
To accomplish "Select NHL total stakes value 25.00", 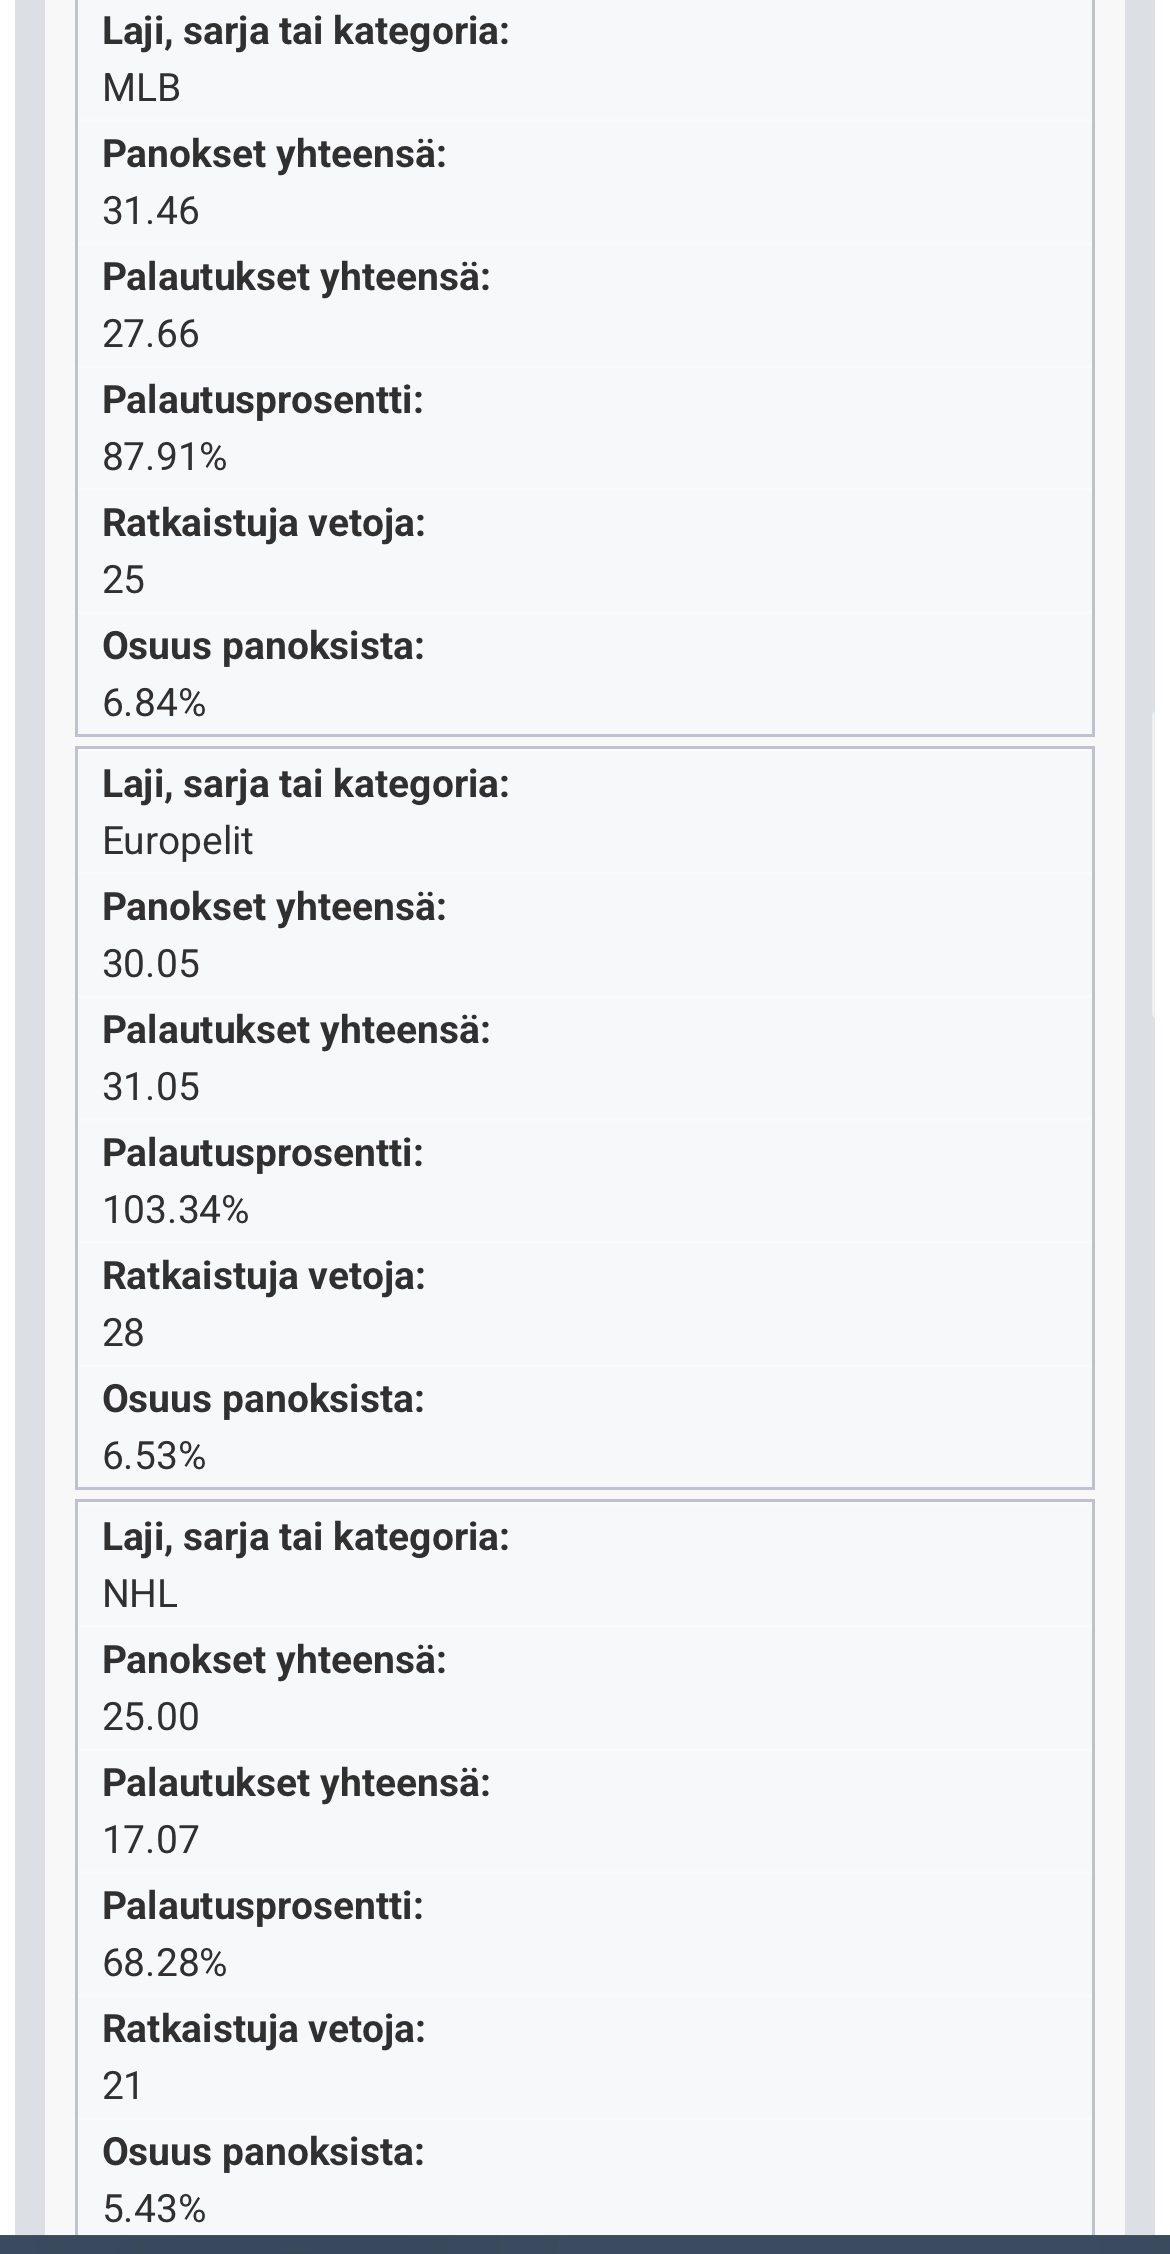I will (x=151, y=1717).
